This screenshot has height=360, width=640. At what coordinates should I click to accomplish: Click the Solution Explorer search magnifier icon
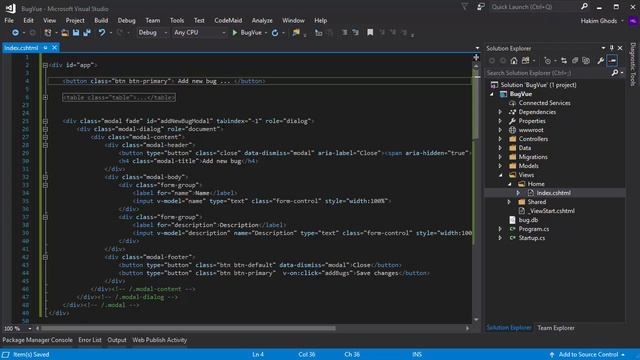(615, 73)
